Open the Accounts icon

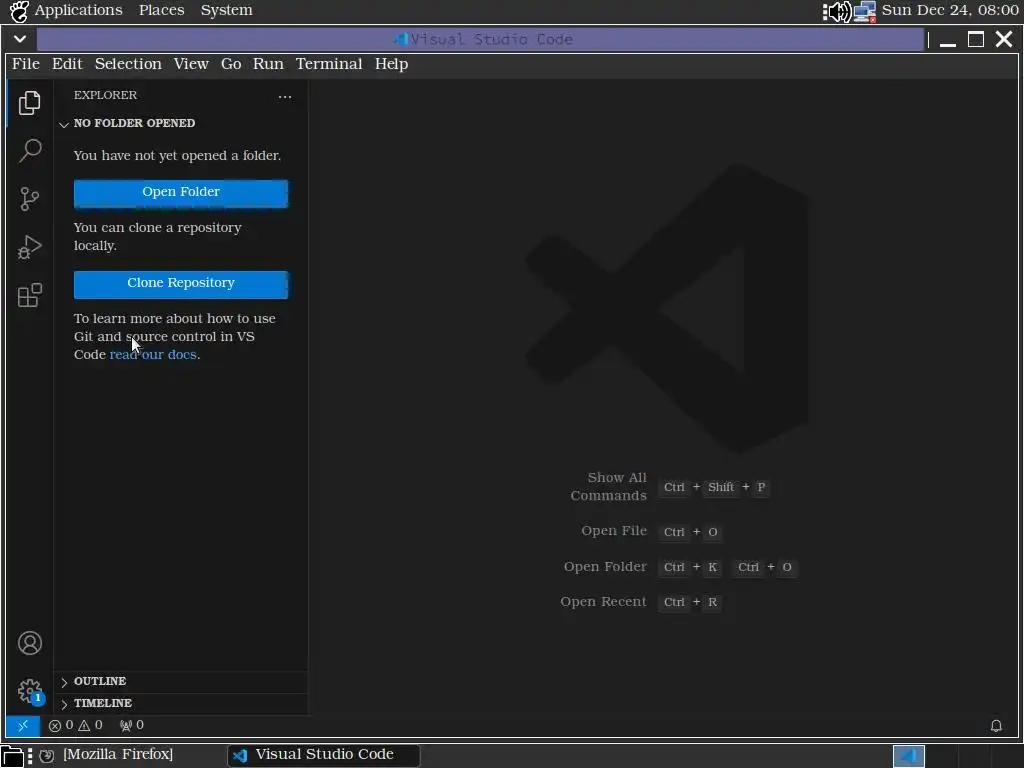point(29,643)
